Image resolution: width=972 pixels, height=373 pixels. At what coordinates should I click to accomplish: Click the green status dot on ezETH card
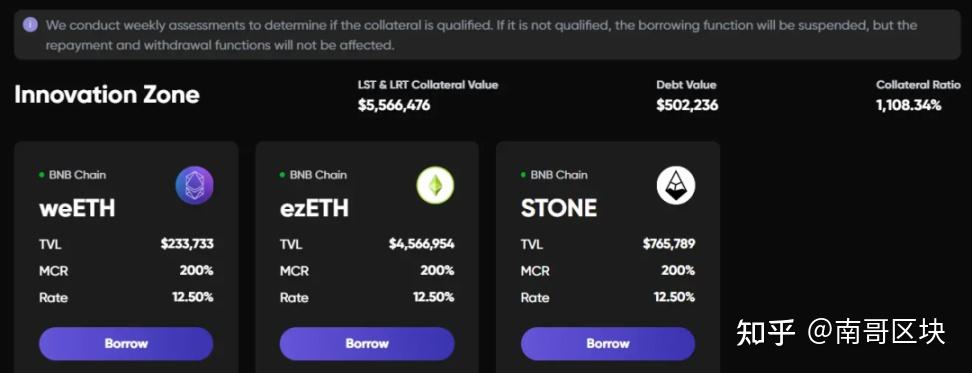[x=283, y=175]
